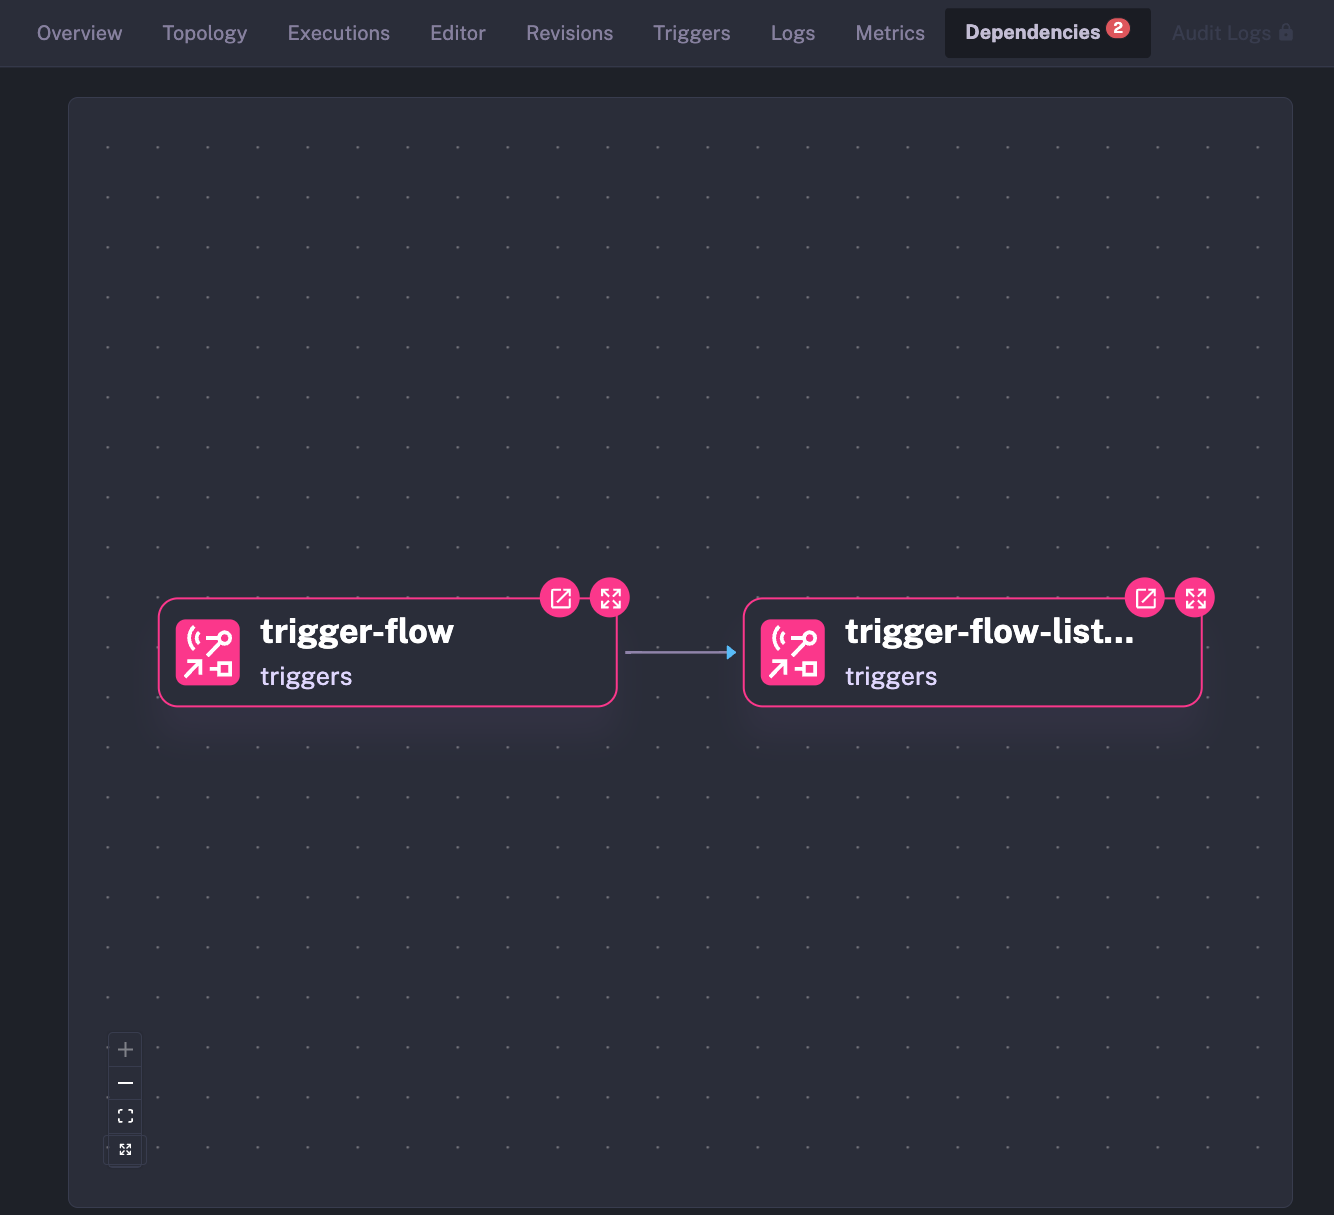Select the trigger-flow node title
This screenshot has height=1215, width=1334.
click(357, 632)
